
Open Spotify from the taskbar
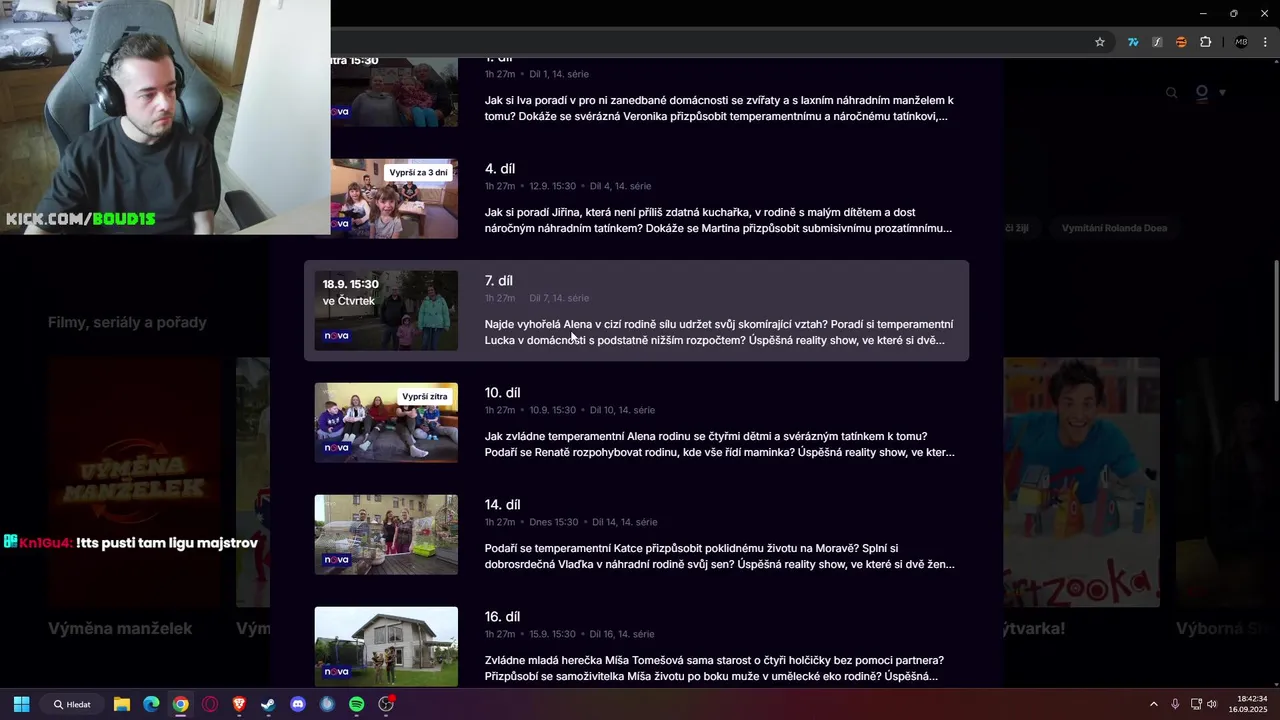pos(357,704)
